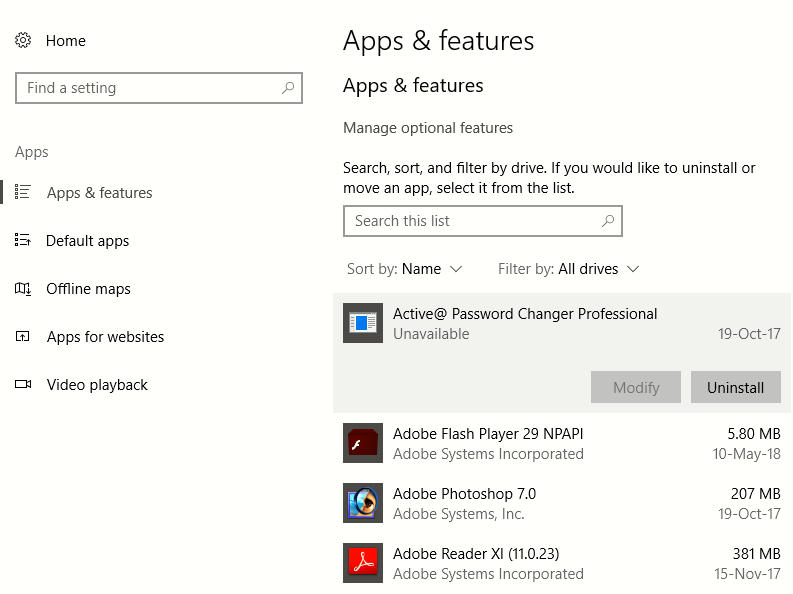Click the magnifier in Find a setting
This screenshot has height=594, width=793.
point(288,88)
